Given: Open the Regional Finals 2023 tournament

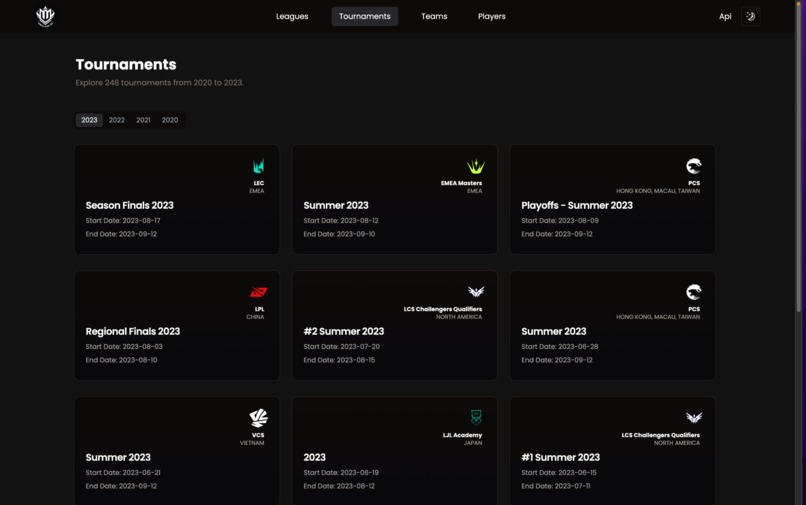Looking at the screenshot, I should [133, 331].
